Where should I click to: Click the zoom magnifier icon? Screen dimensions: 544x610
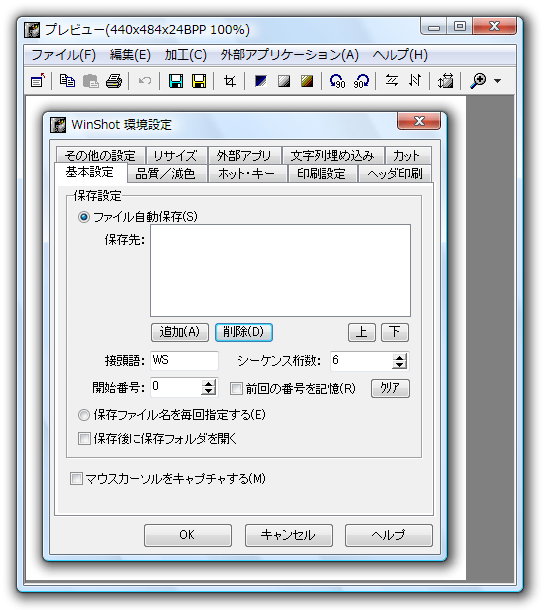pyautogui.click(x=478, y=81)
